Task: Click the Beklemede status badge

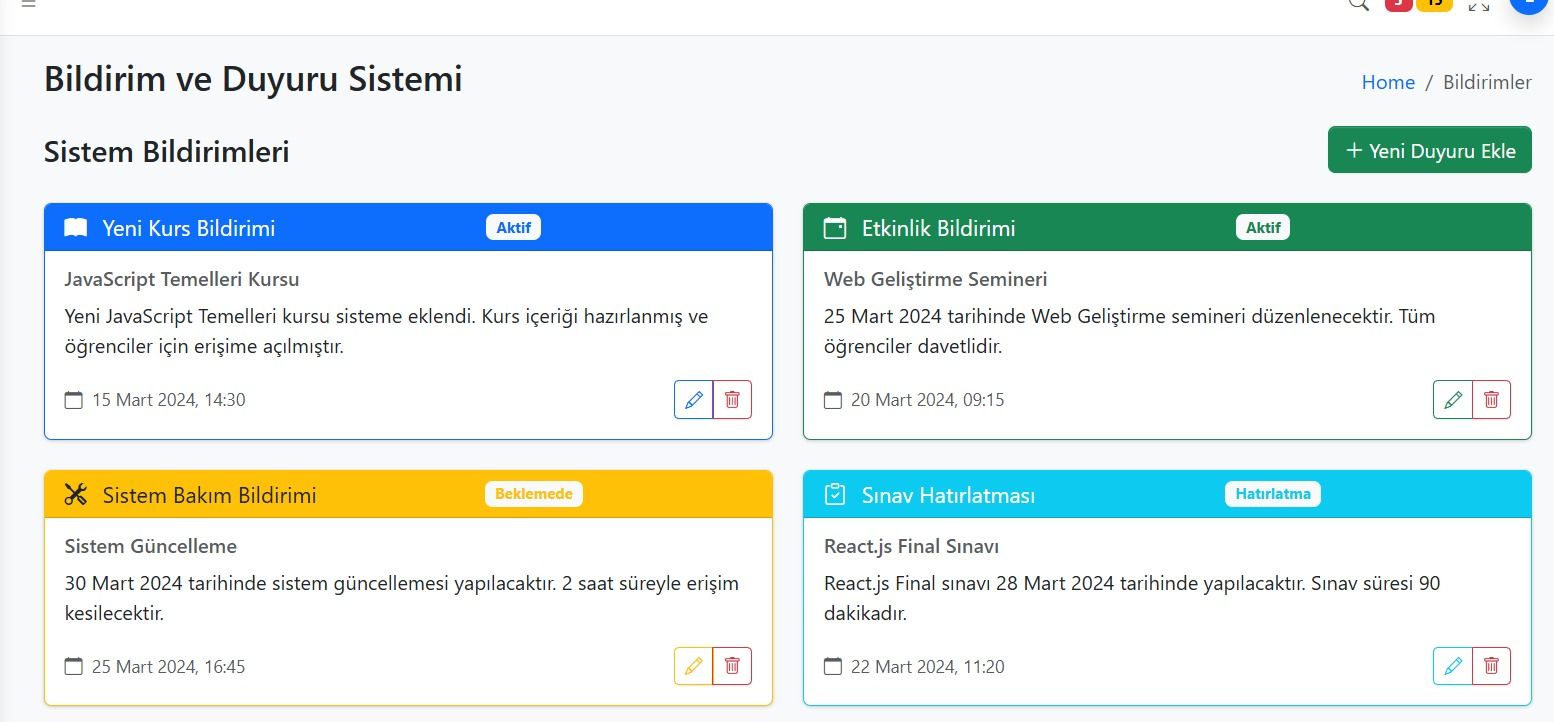Action: click(x=534, y=494)
